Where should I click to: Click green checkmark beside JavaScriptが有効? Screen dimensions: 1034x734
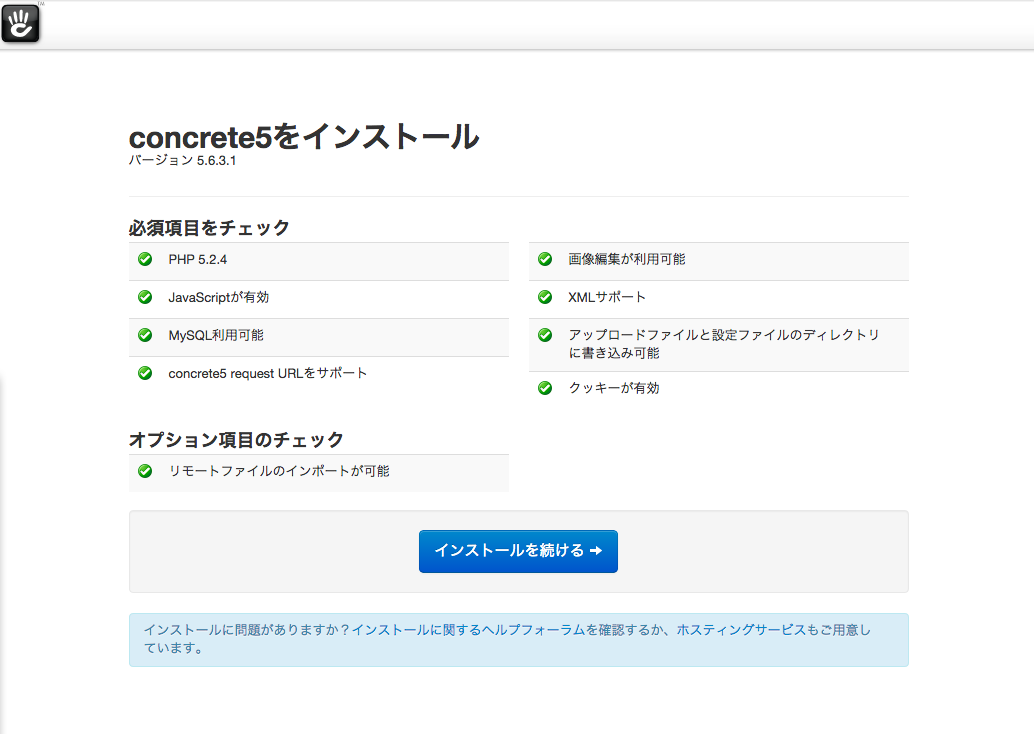[145, 297]
